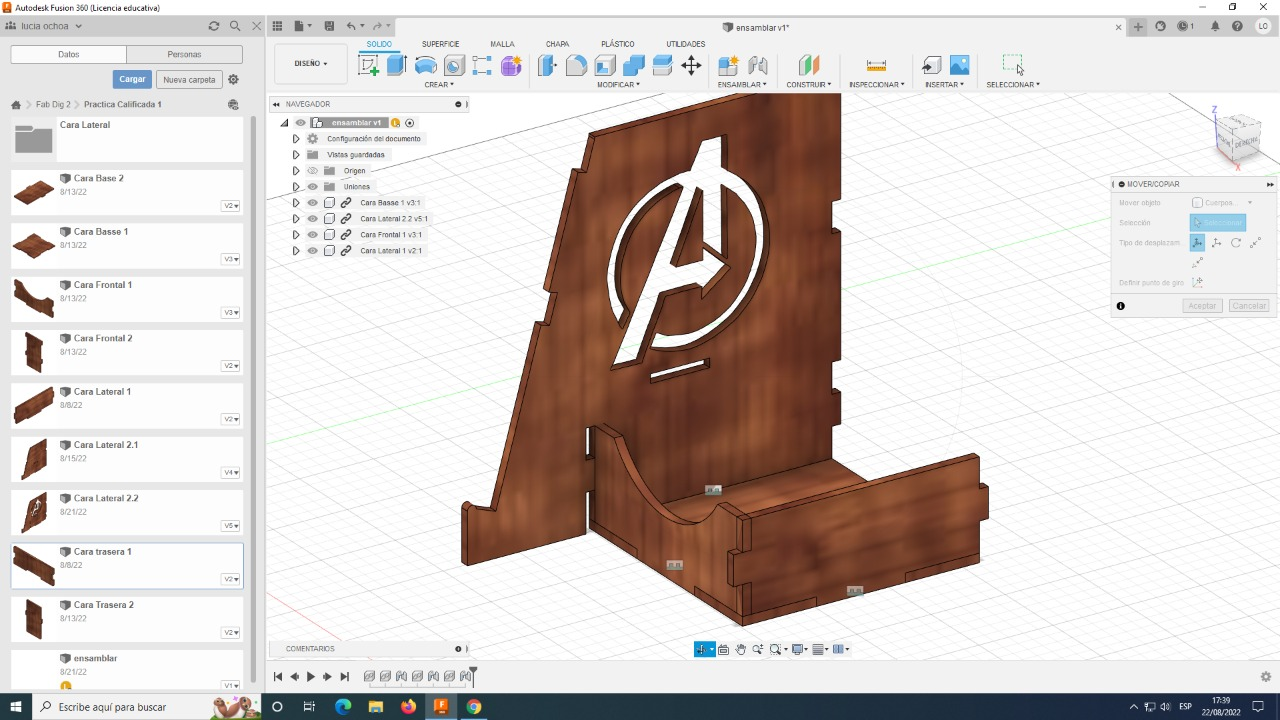Select the Insert Image/Canvas tool
The width and height of the screenshot is (1280, 720).
coord(960,66)
